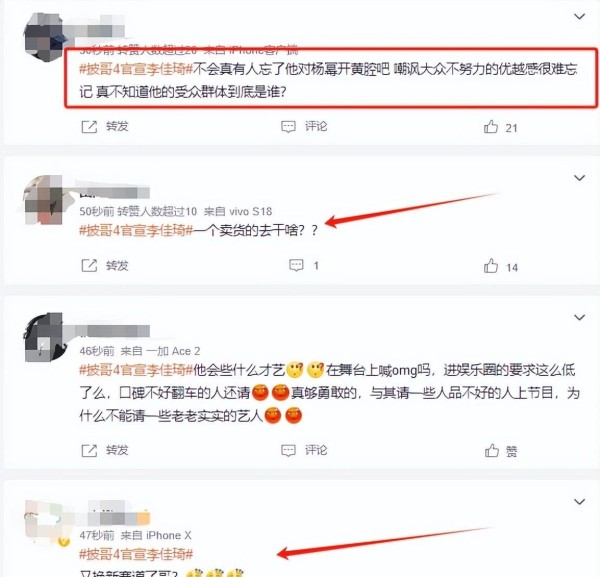Open the first commenter's blurred avatar
Viewport: 600px width, 577px height.
coord(43,37)
